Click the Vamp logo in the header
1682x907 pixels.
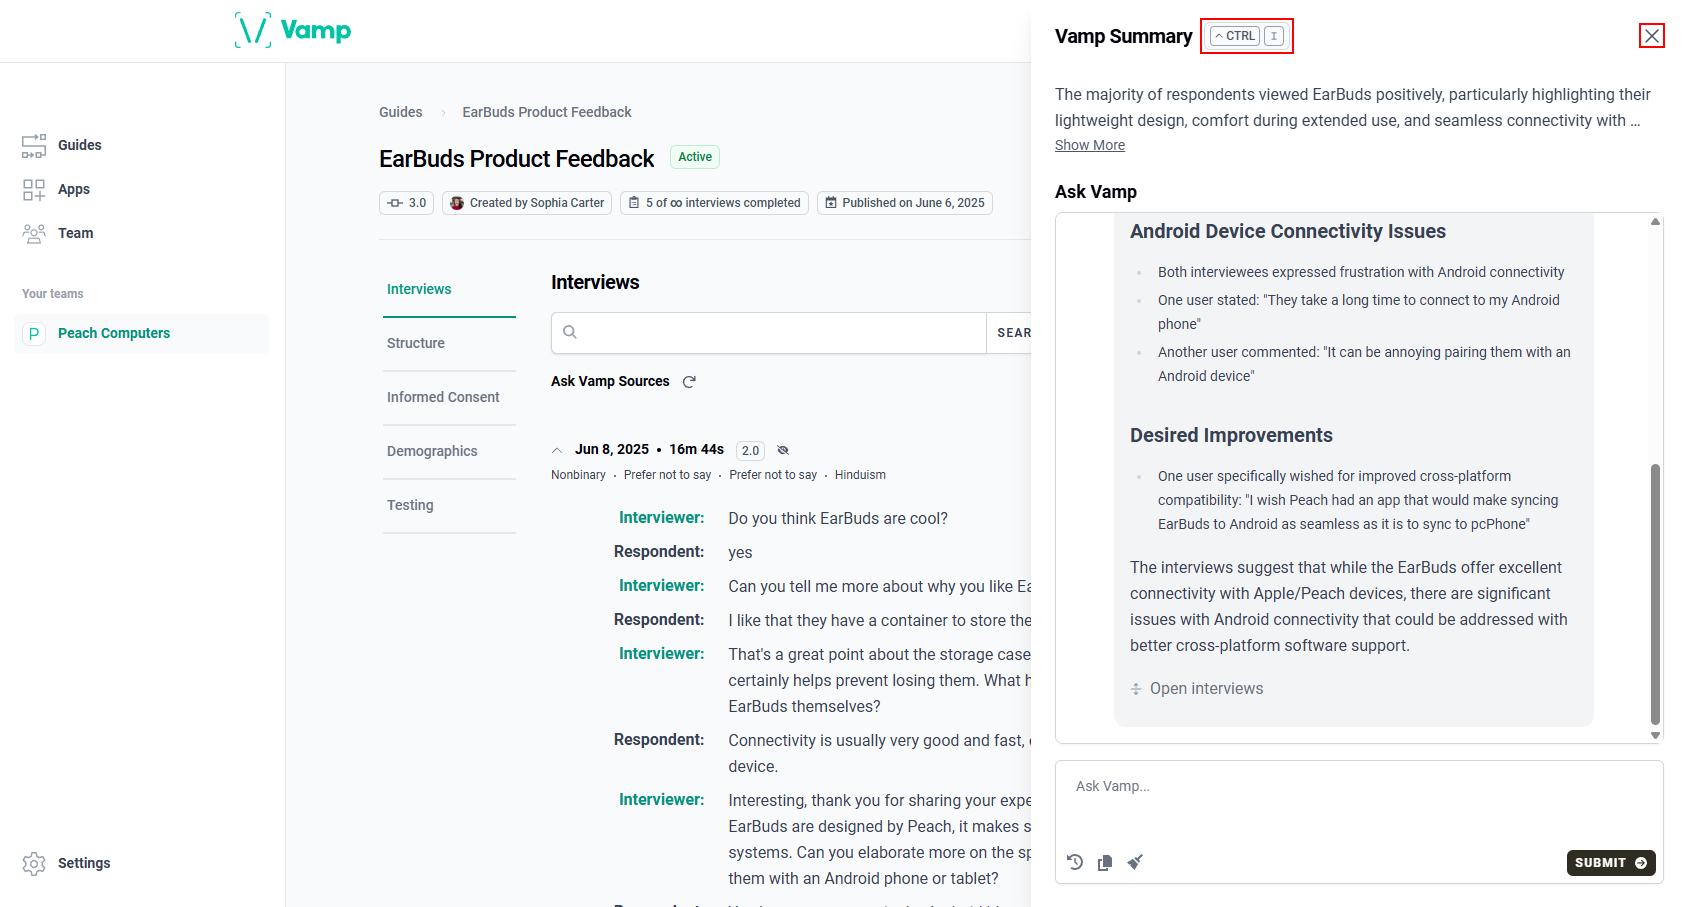click(x=293, y=30)
